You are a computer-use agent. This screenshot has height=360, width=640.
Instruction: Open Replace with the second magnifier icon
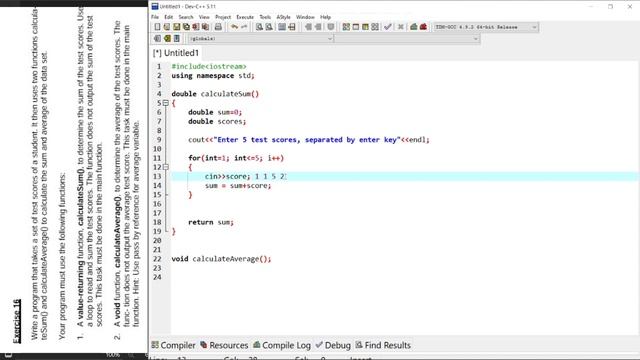pyautogui.click(x=269, y=27)
